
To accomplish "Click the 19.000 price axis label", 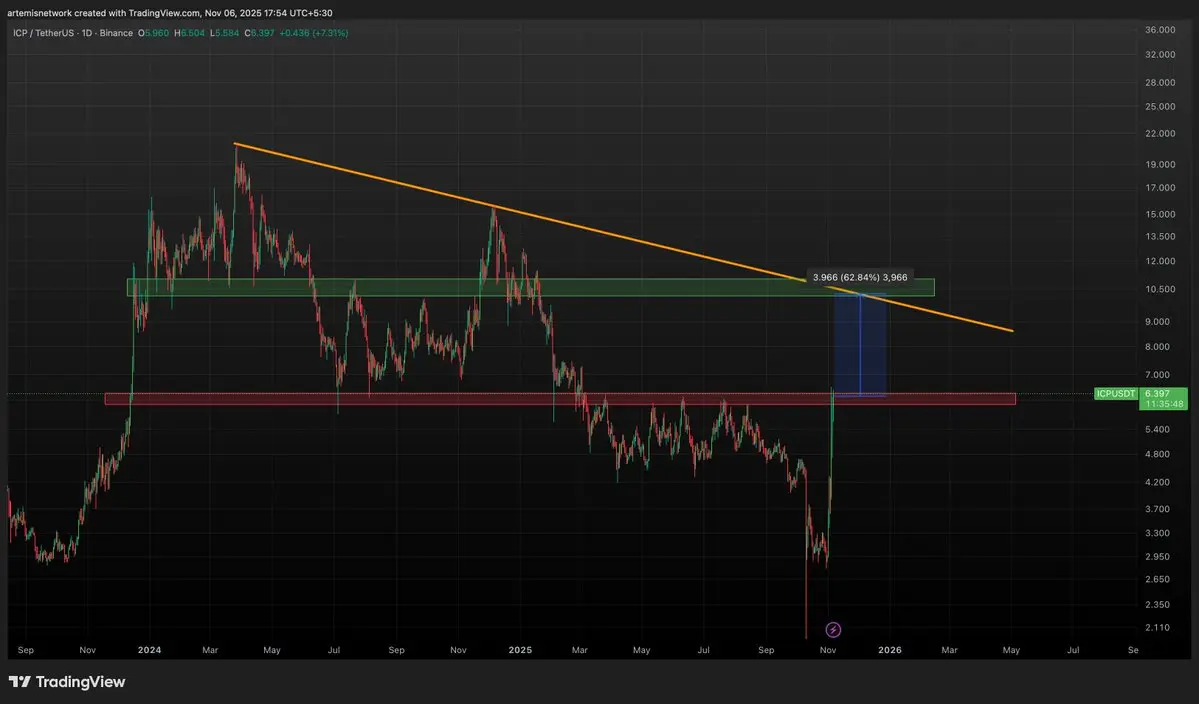I will pyautogui.click(x=1159, y=164).
